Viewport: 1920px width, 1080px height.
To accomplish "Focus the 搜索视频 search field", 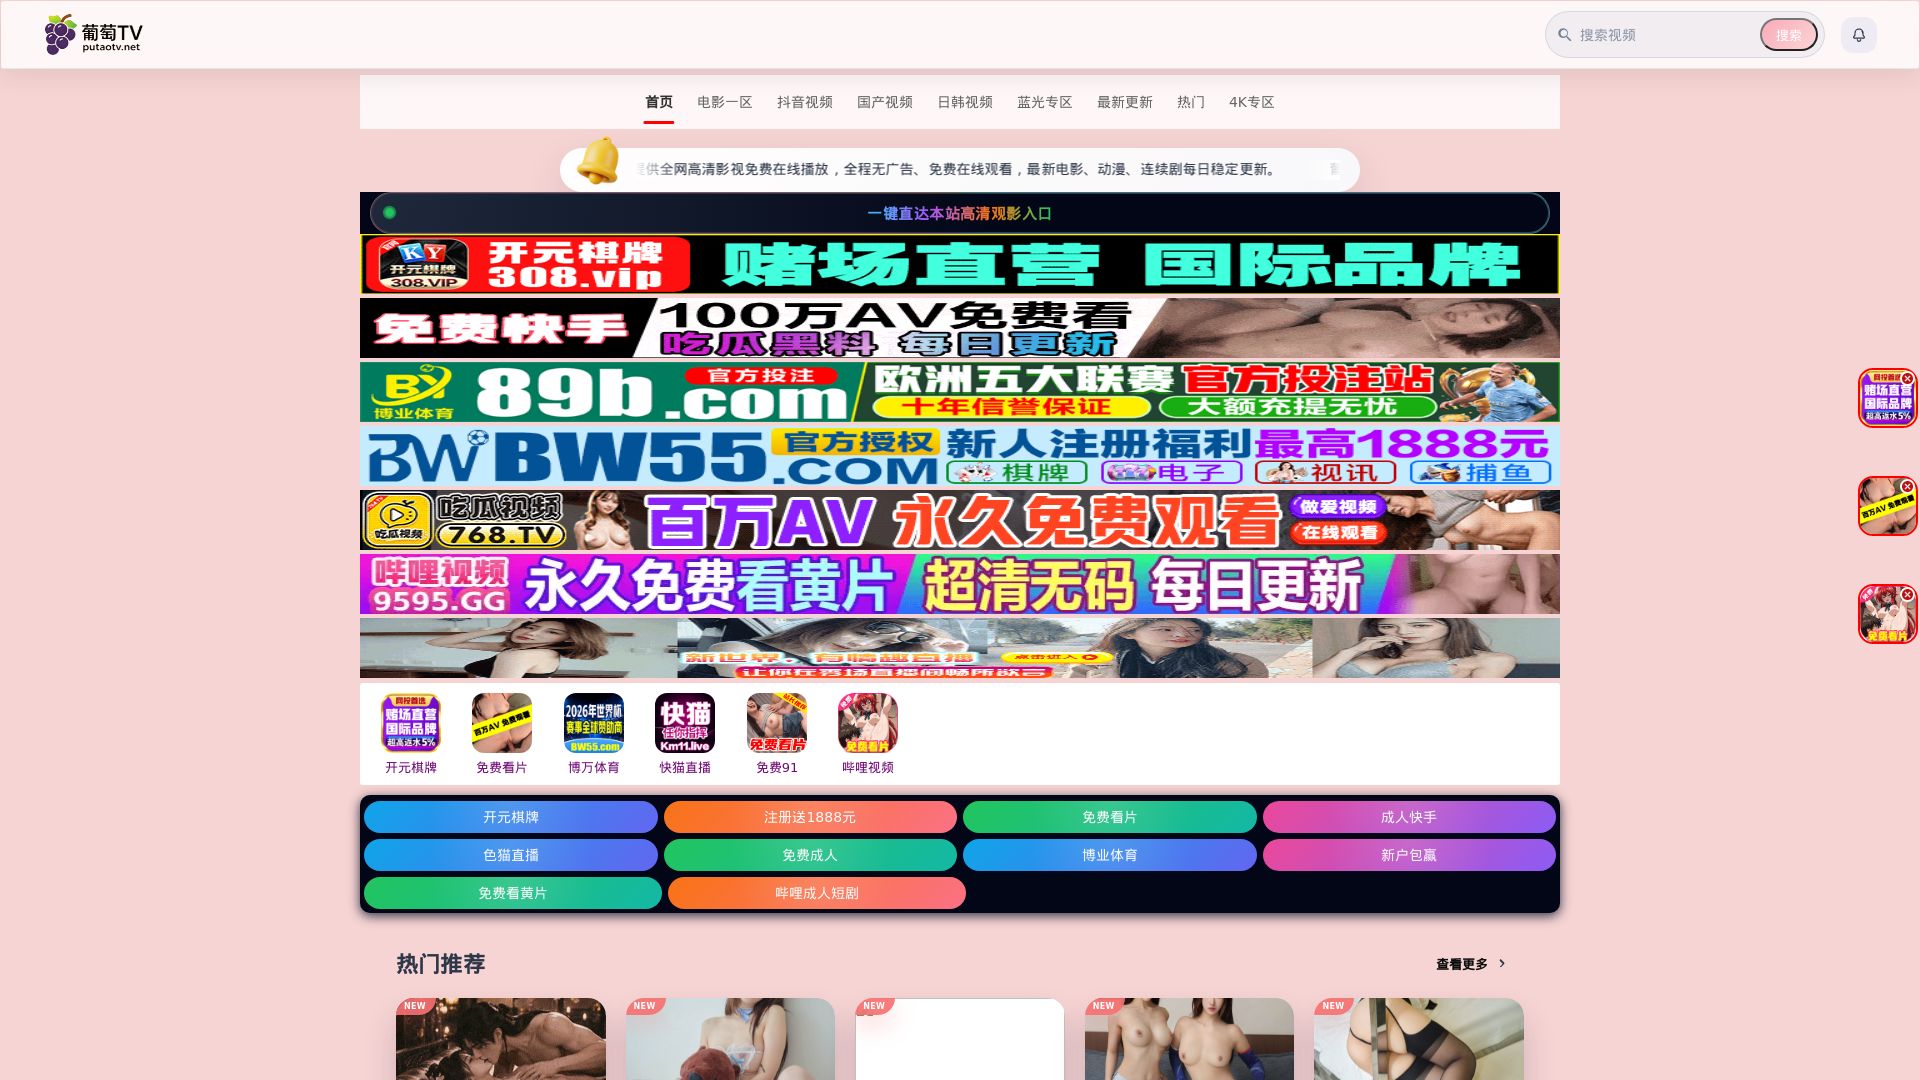I will point(1665,35).
